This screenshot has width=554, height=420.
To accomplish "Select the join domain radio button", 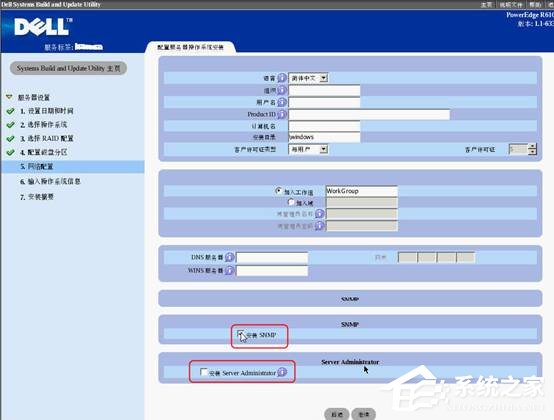I will [x=291, y=202].
